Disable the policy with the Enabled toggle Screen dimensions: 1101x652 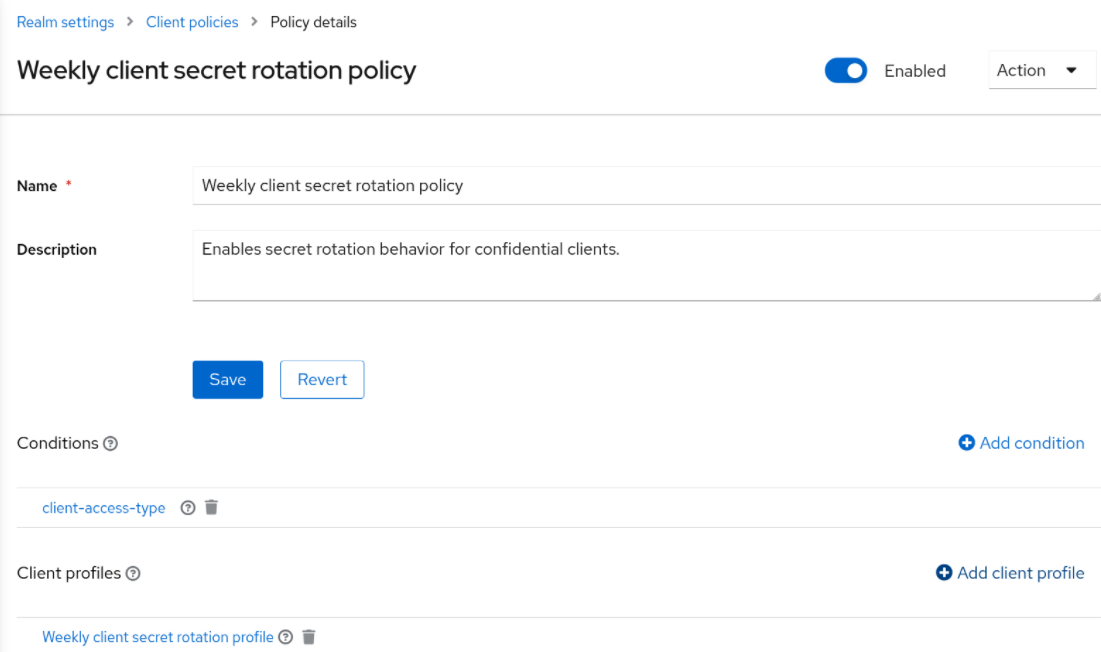pos(846,70)
